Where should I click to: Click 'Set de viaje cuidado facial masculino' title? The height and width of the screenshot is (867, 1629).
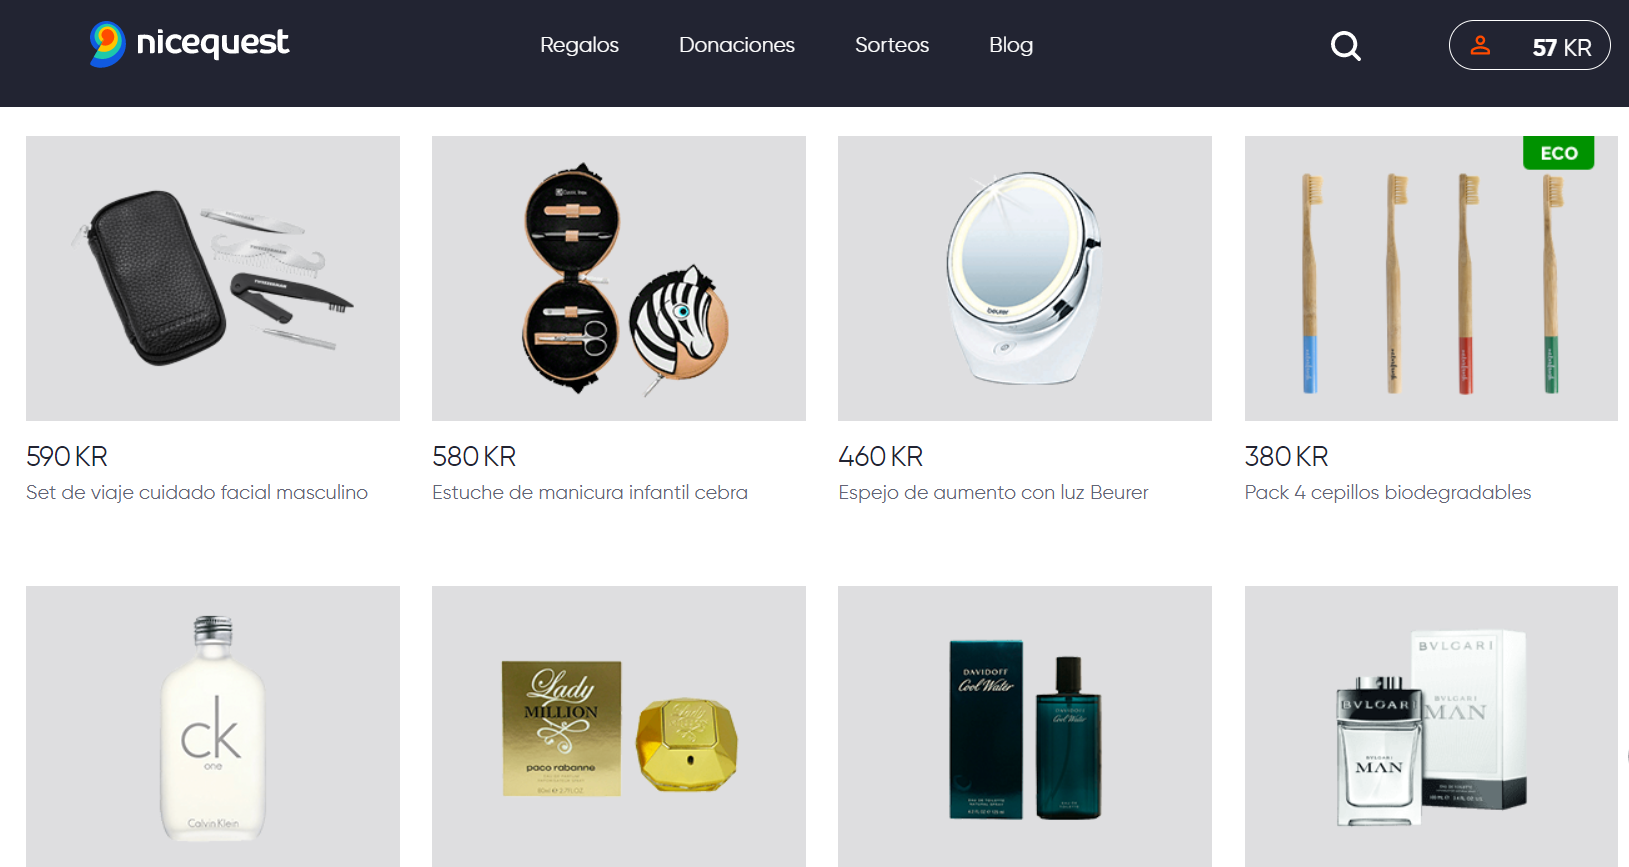(x=197, y=492)
